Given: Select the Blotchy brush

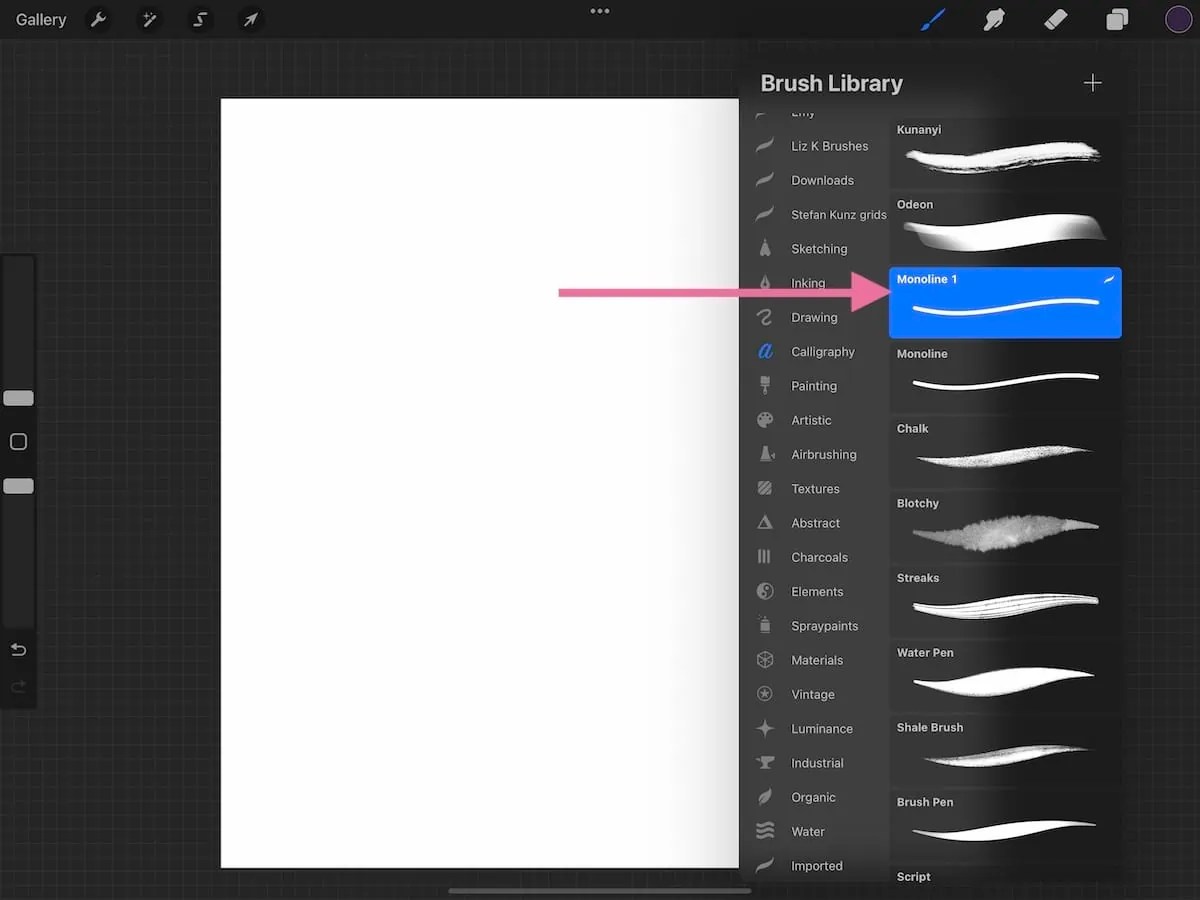Looking at the screenshot, I should click(1004, 525).
